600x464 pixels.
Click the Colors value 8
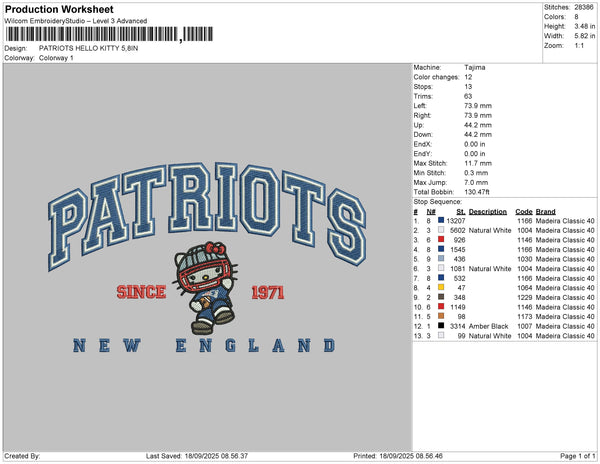coord(576,17)
